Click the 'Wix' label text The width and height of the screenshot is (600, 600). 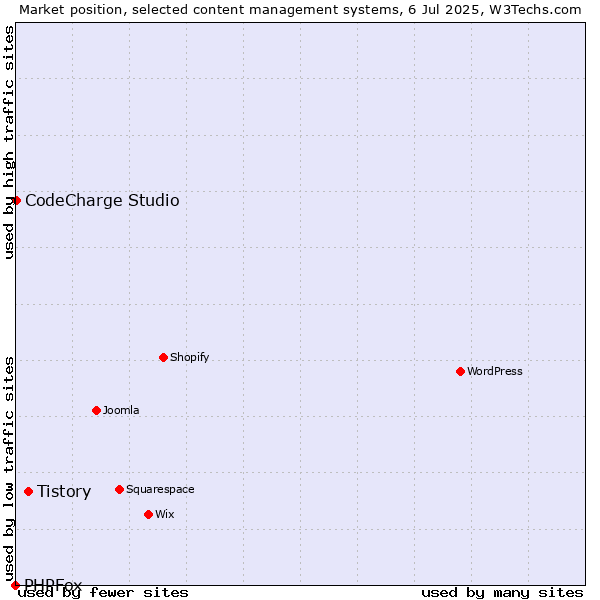tap(165, 514)
